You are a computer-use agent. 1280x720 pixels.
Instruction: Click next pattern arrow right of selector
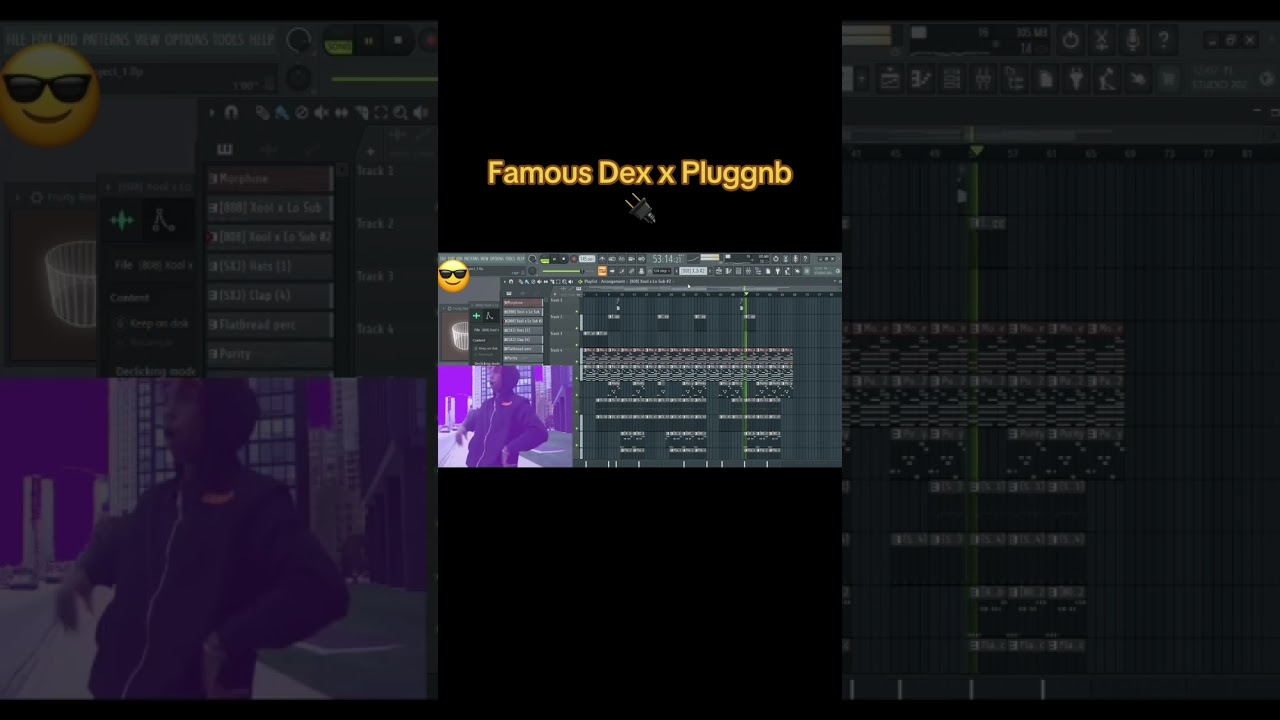710,271
